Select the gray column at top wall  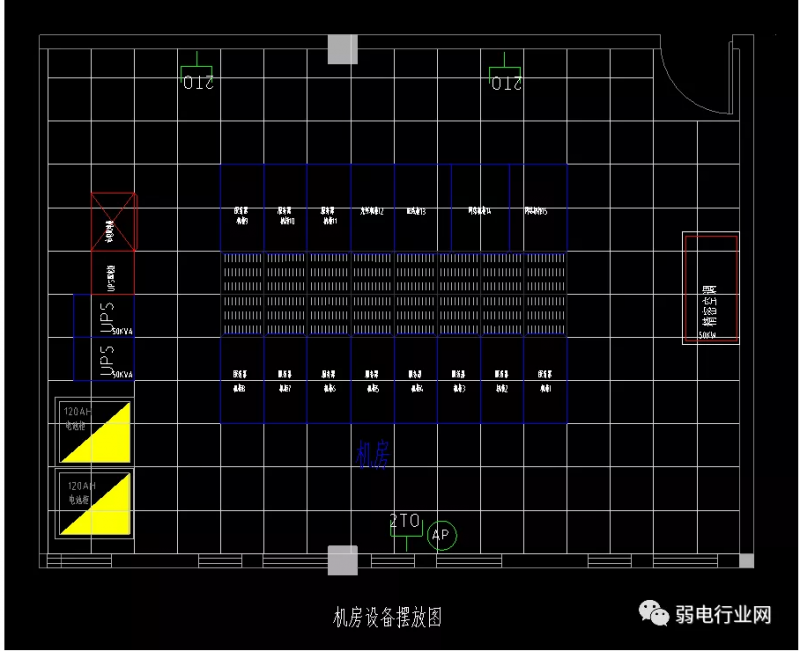tap(342, 49)
